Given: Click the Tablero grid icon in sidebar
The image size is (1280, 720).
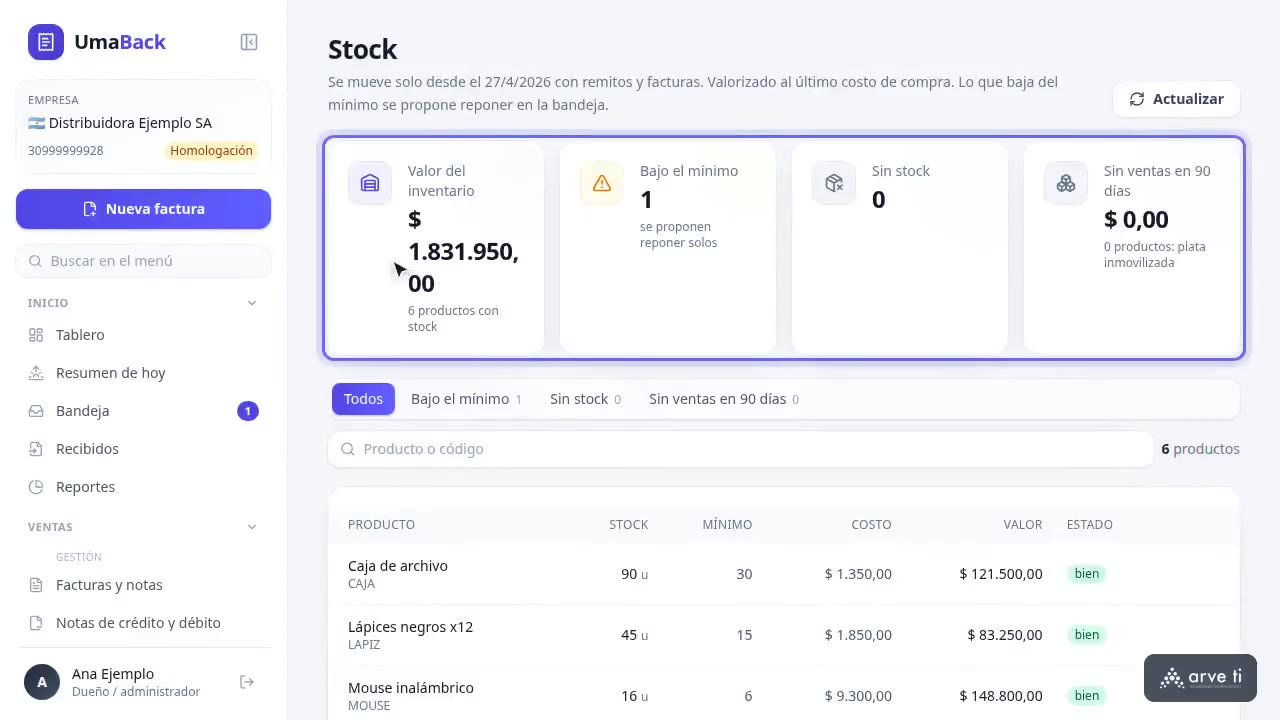Looking at the screenshot, I should click(x=36, y=335).
